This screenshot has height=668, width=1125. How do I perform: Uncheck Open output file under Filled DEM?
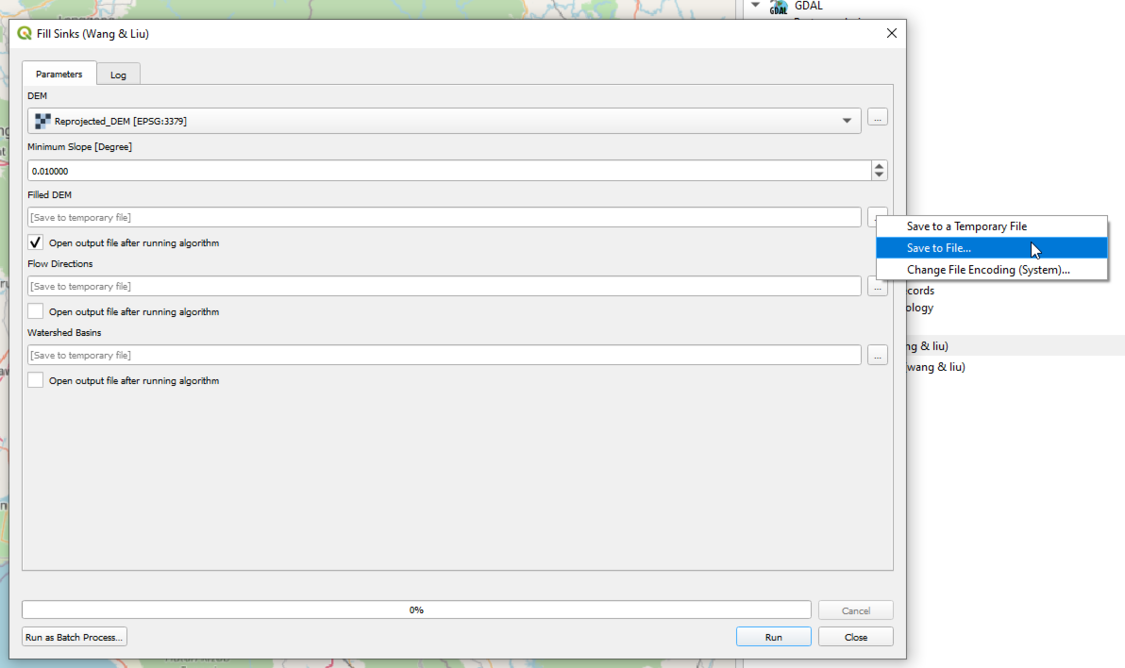click(35, 242)
